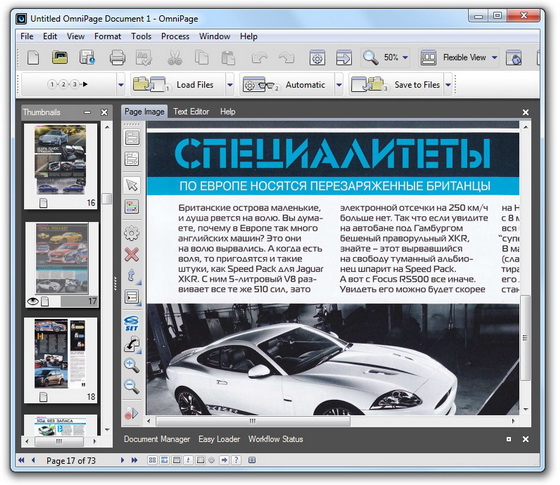Click the thumbnails panel vertical scrollbar handle
The image size is (560, 485).
(x=107, y=199)
